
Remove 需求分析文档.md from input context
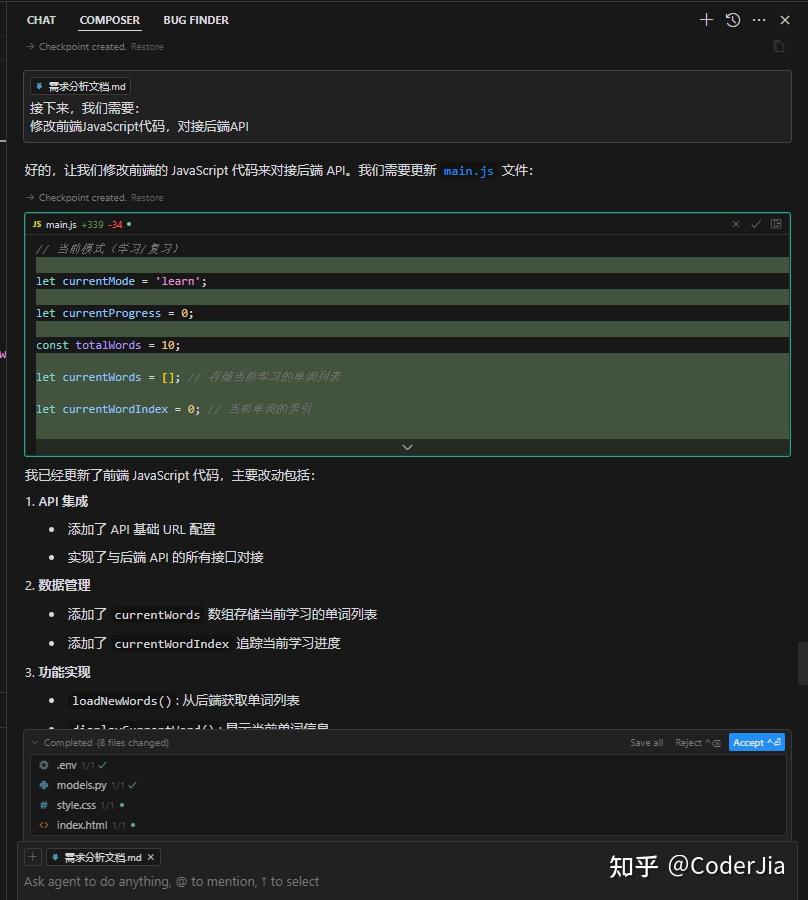150,857
